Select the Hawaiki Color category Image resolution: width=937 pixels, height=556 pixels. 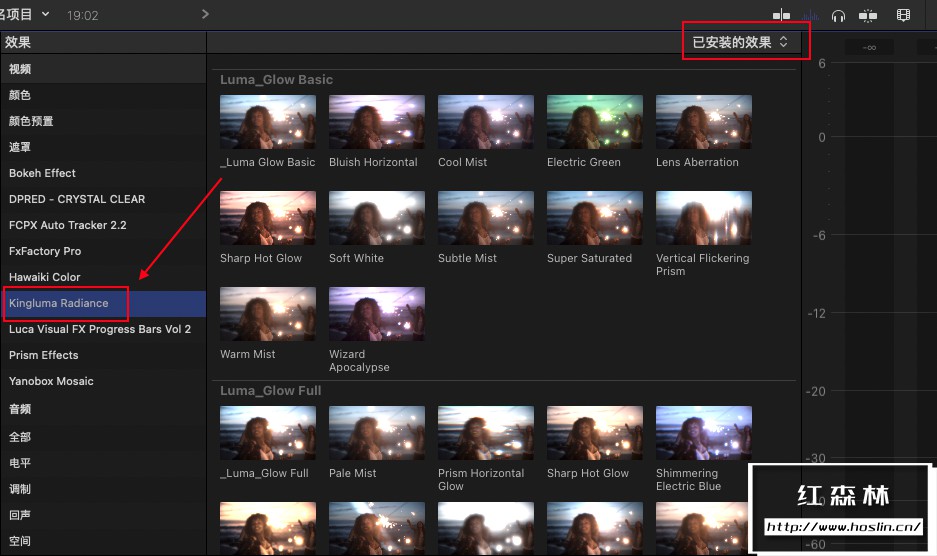pyautogui.click(x=103, y=277)
